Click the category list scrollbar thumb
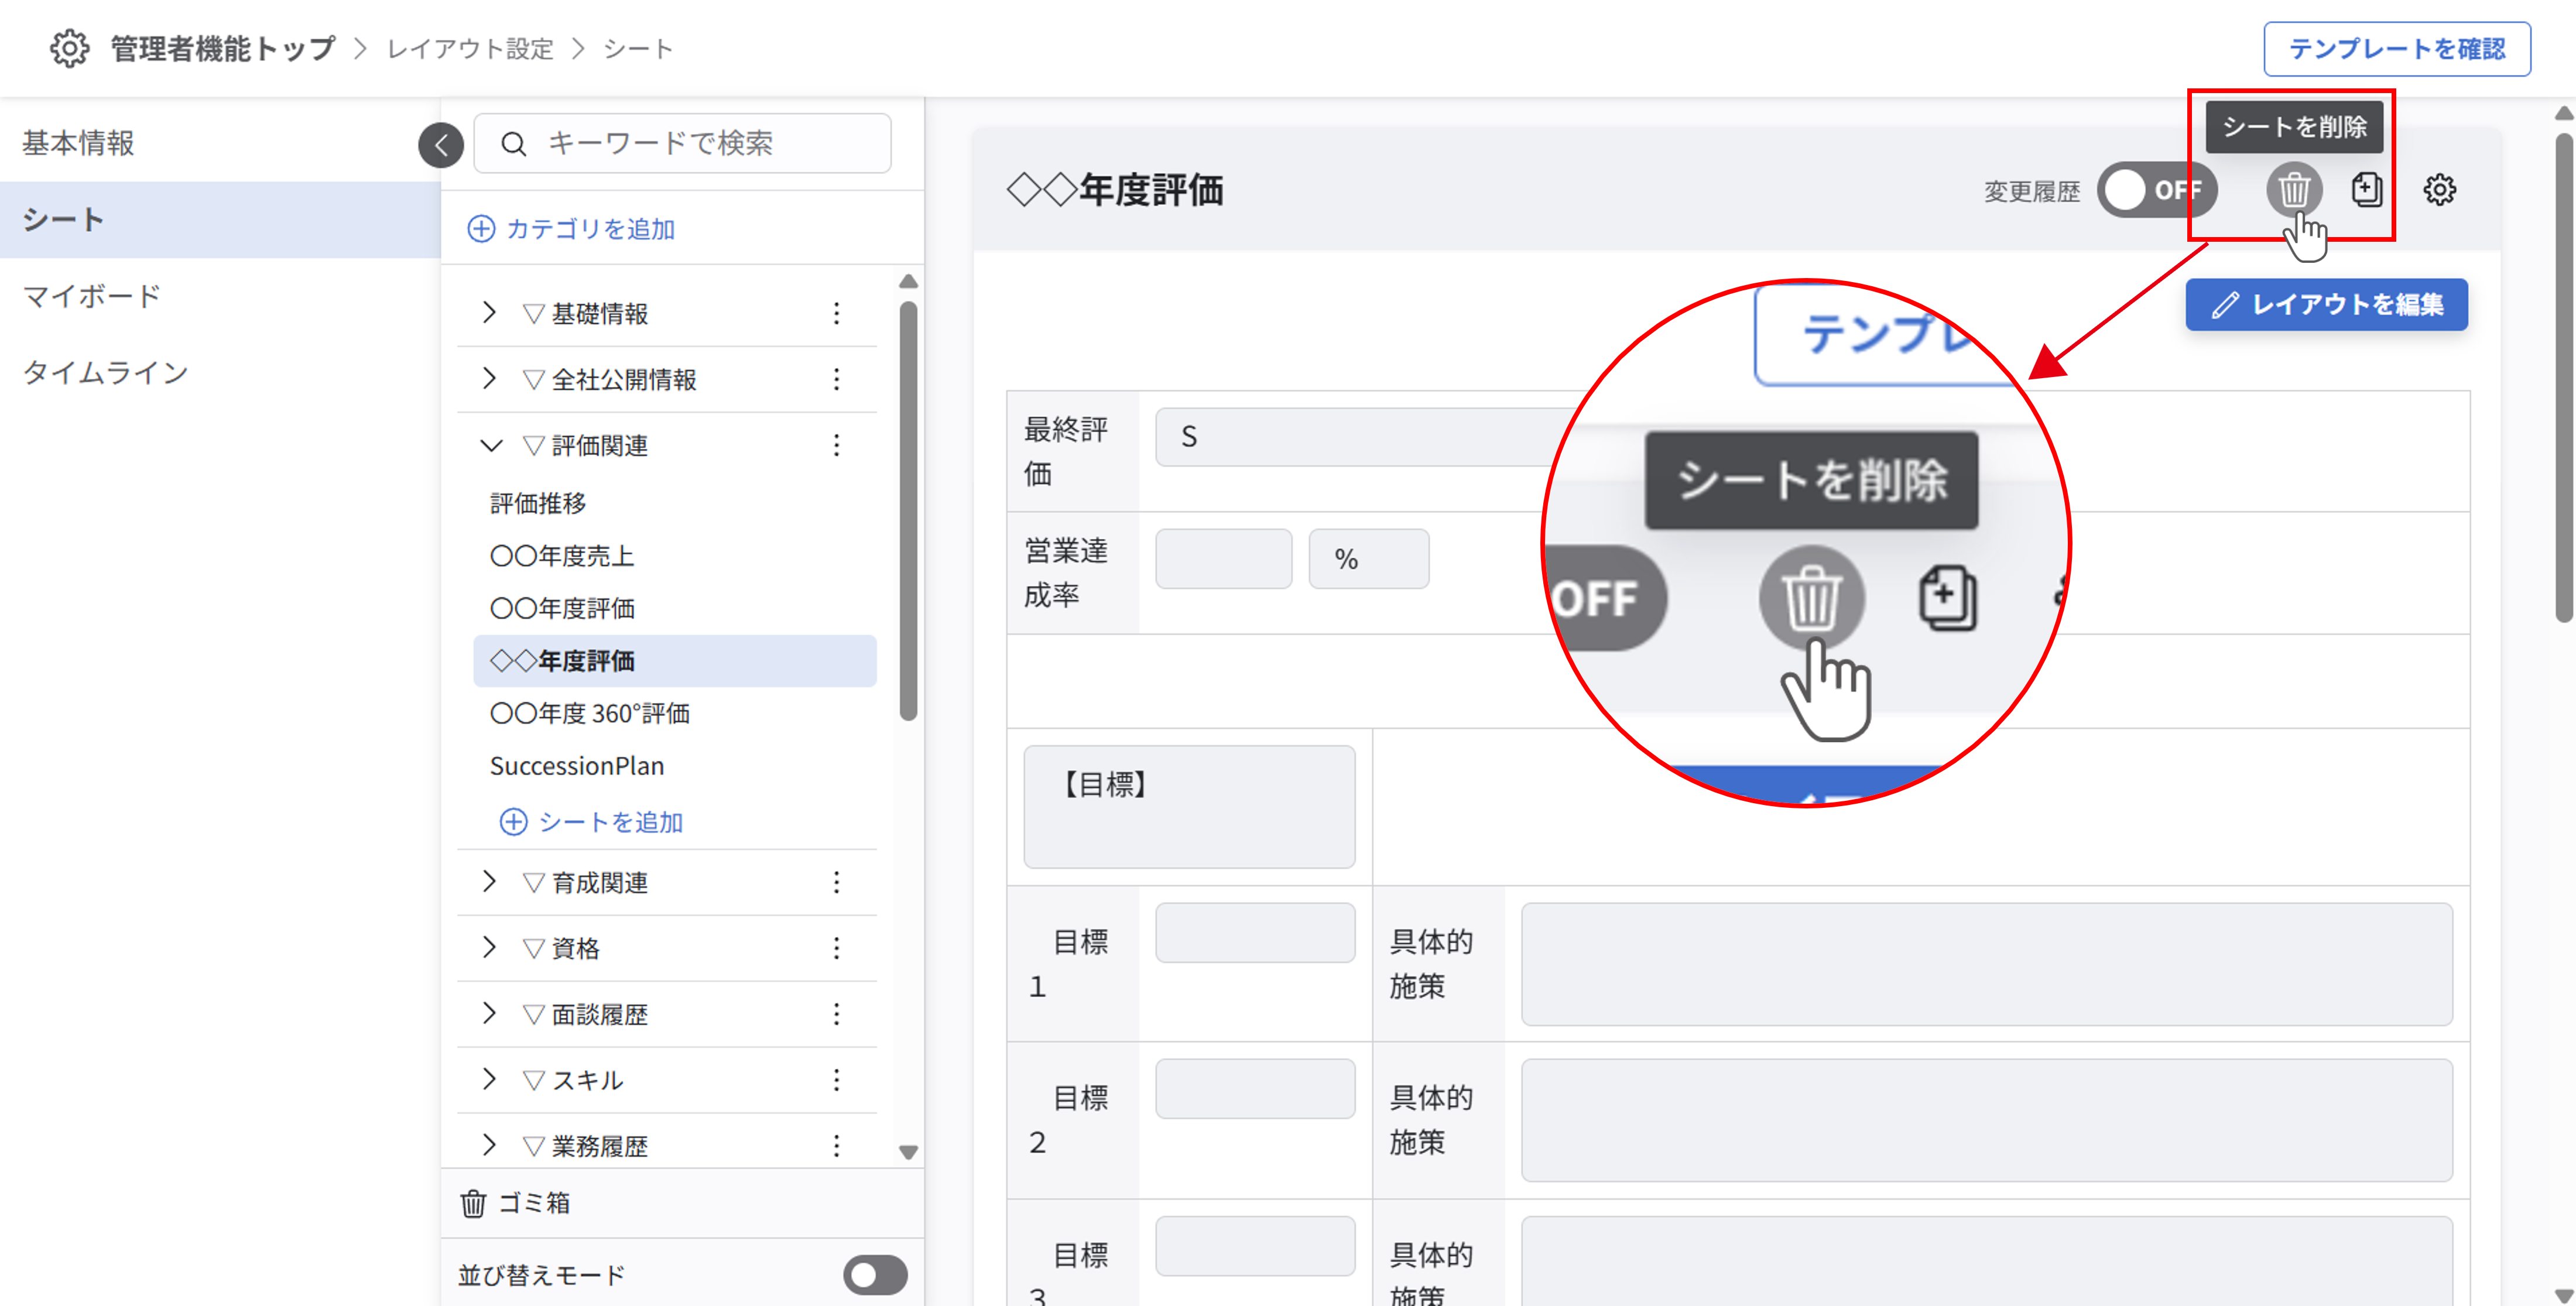This screenshot has height=1306, width=2576. 907,510
